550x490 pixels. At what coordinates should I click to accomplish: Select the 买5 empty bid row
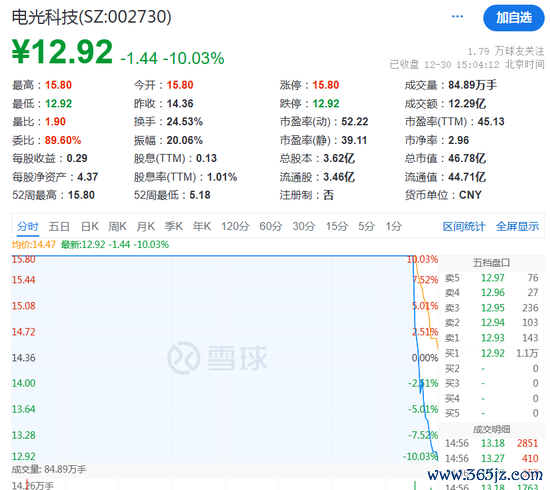[491, 413]
